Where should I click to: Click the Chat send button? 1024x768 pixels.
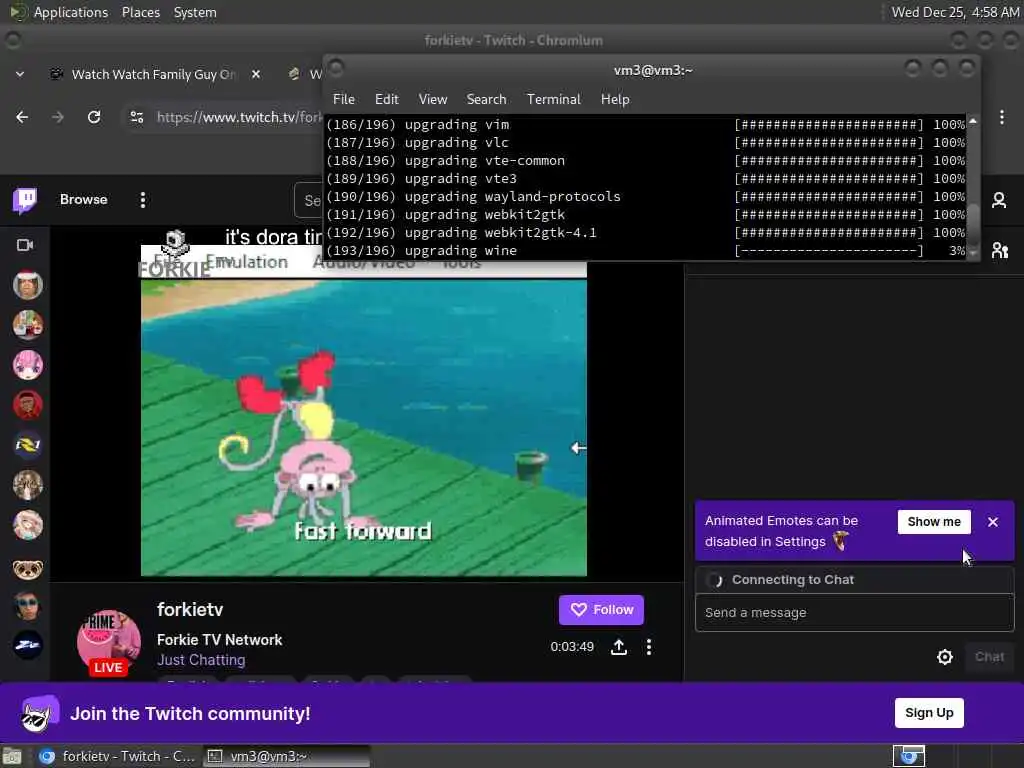coord(989,657)
